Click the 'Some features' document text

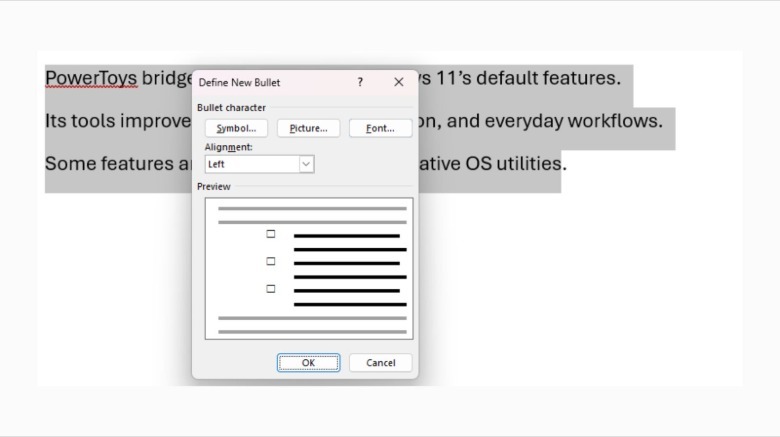coord(109,164)
